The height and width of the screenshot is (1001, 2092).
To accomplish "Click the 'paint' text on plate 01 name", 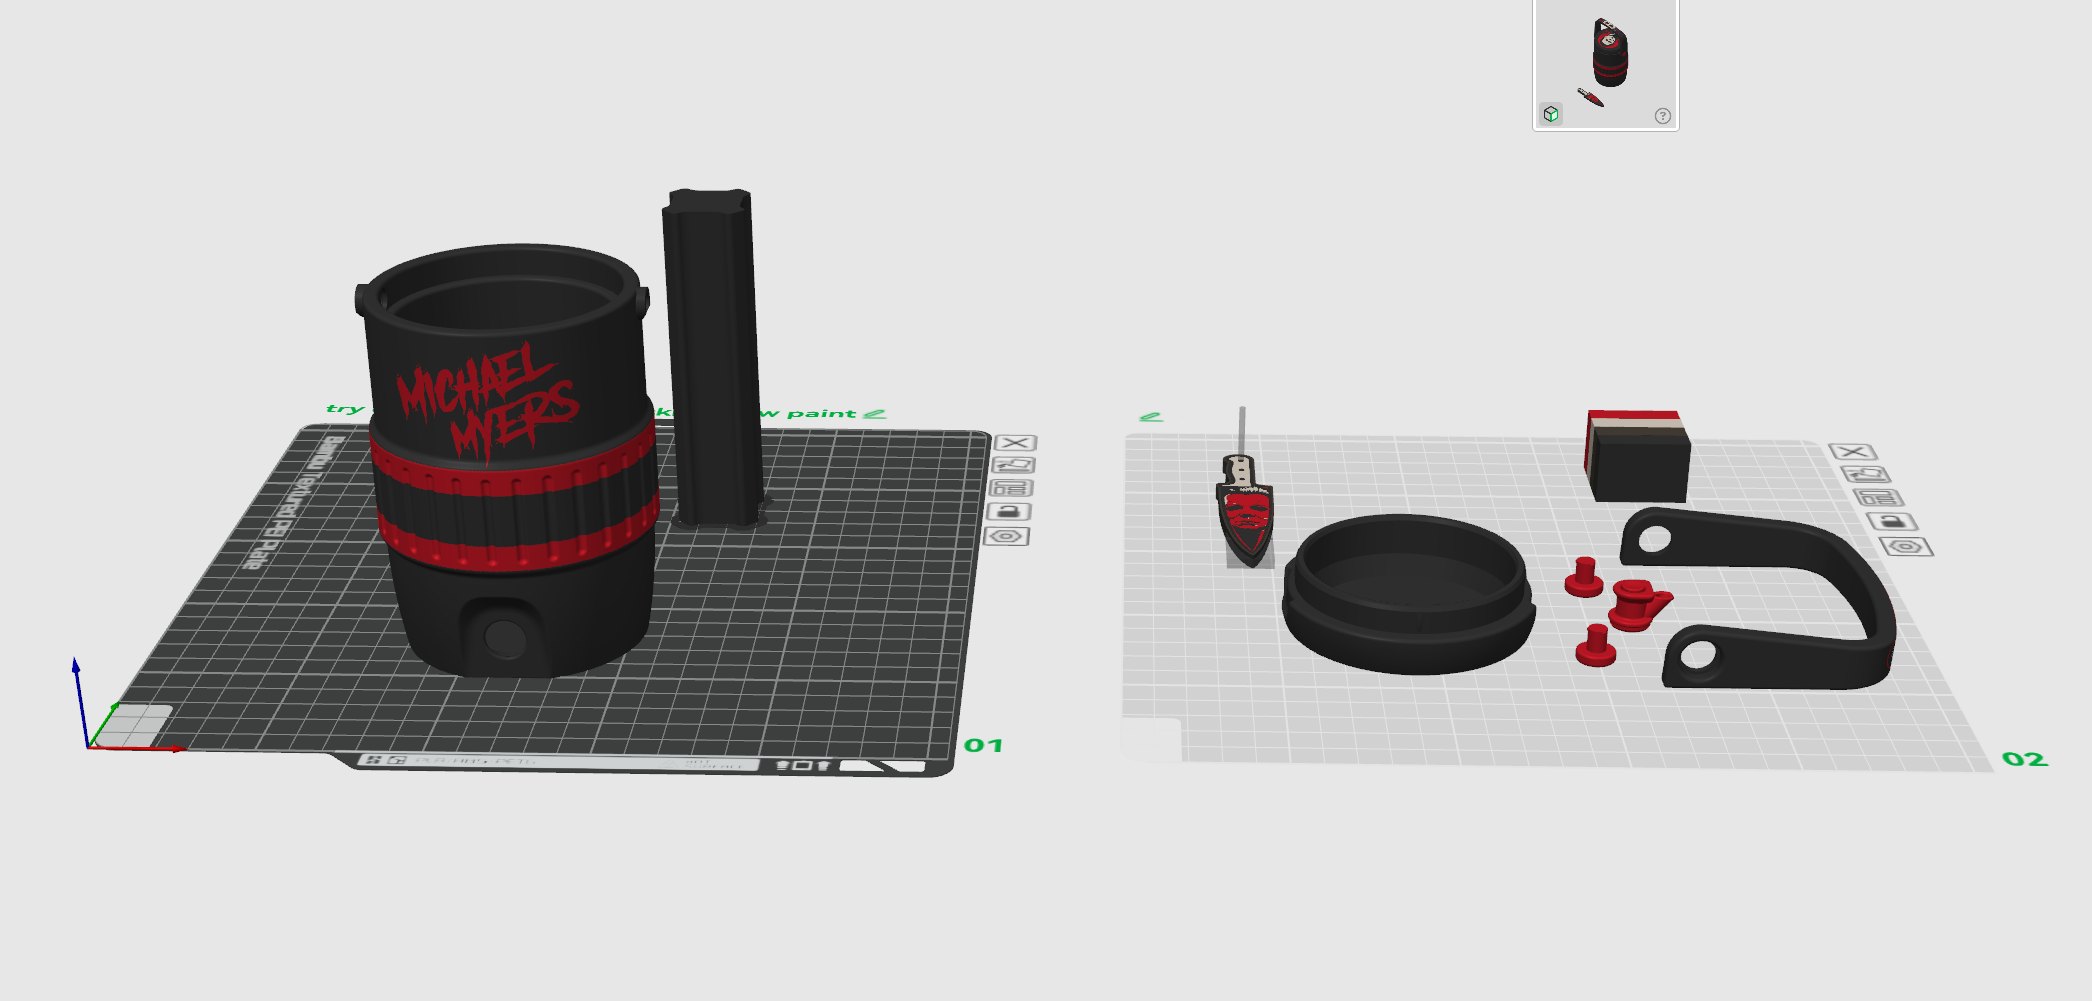I will click(x=821, y=413).
